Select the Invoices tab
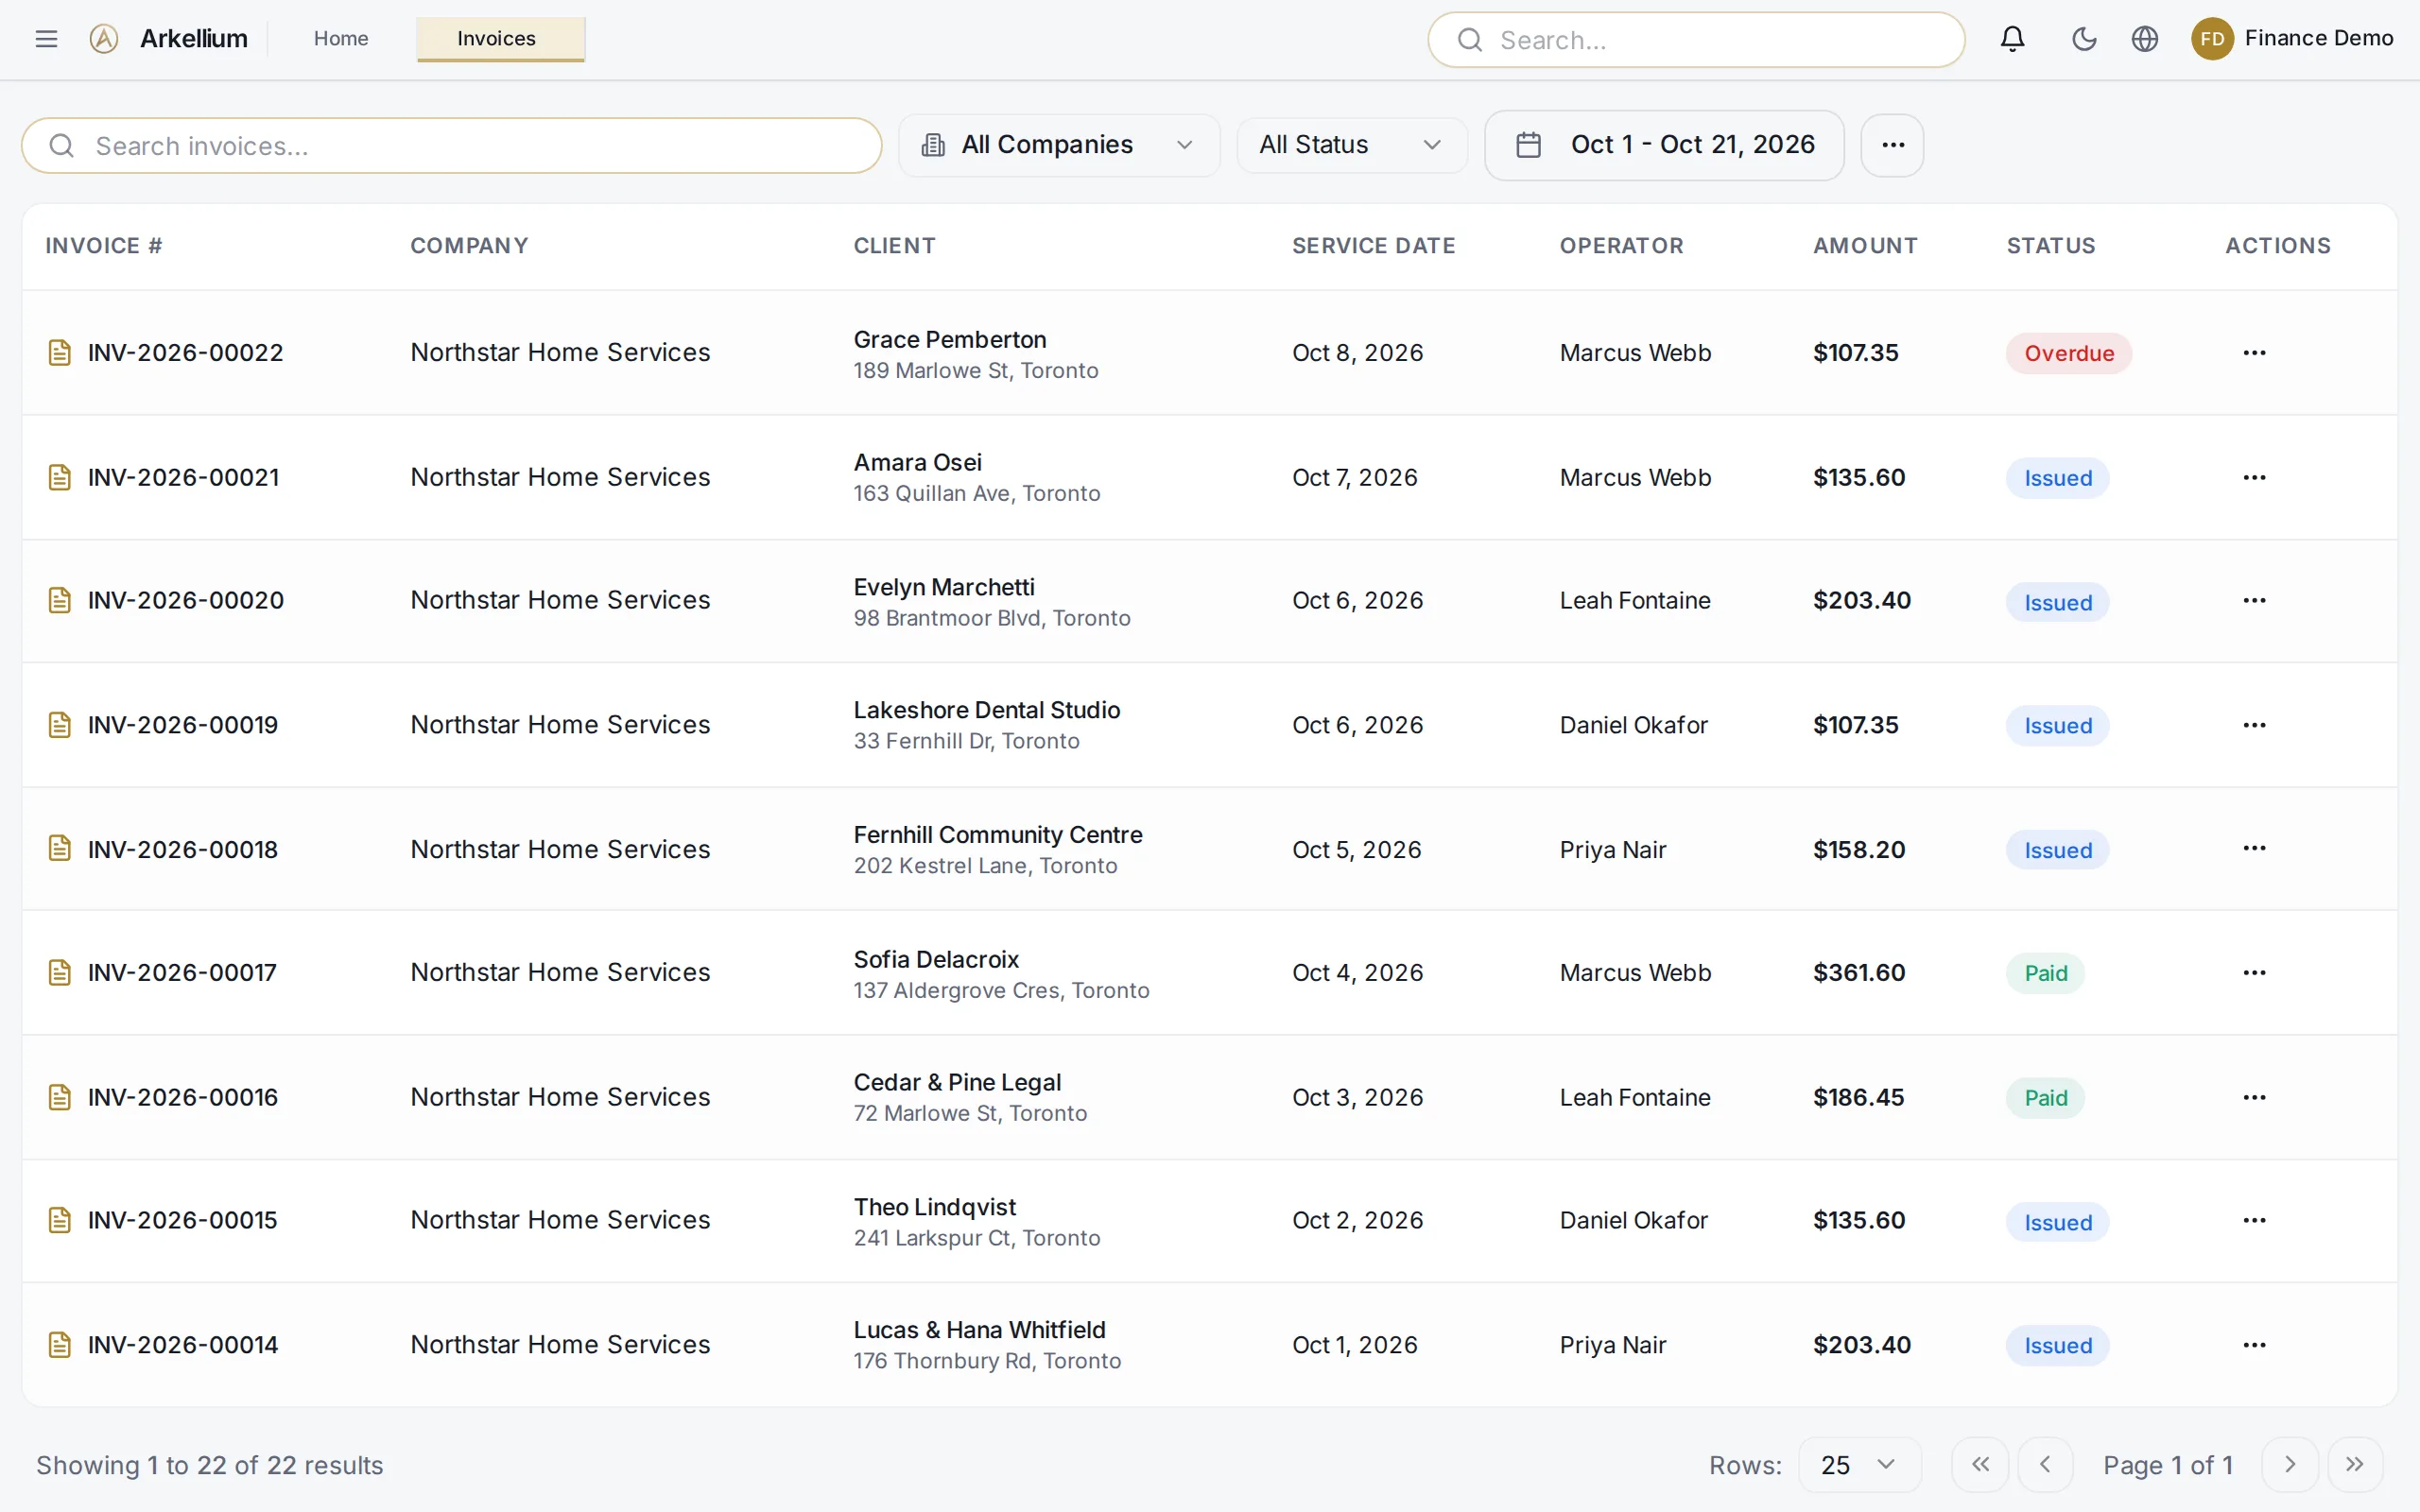The image size is (2420, 1512). [500, 39]
